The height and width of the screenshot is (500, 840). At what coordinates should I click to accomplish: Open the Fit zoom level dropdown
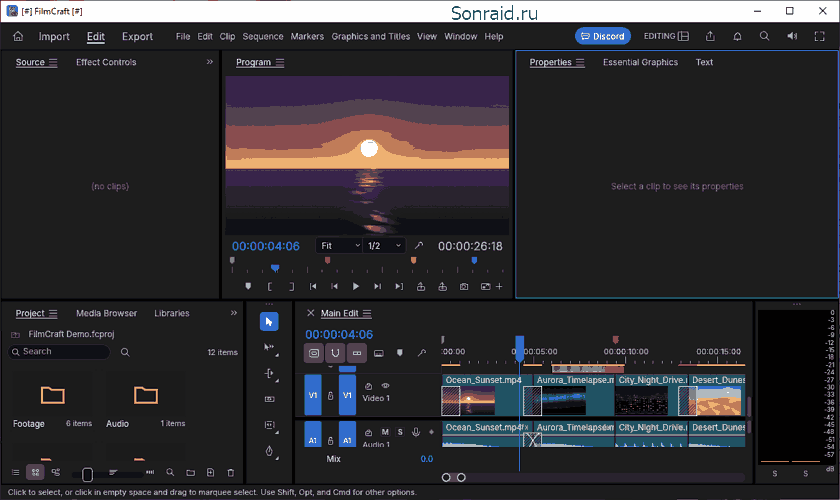(340, 245)
